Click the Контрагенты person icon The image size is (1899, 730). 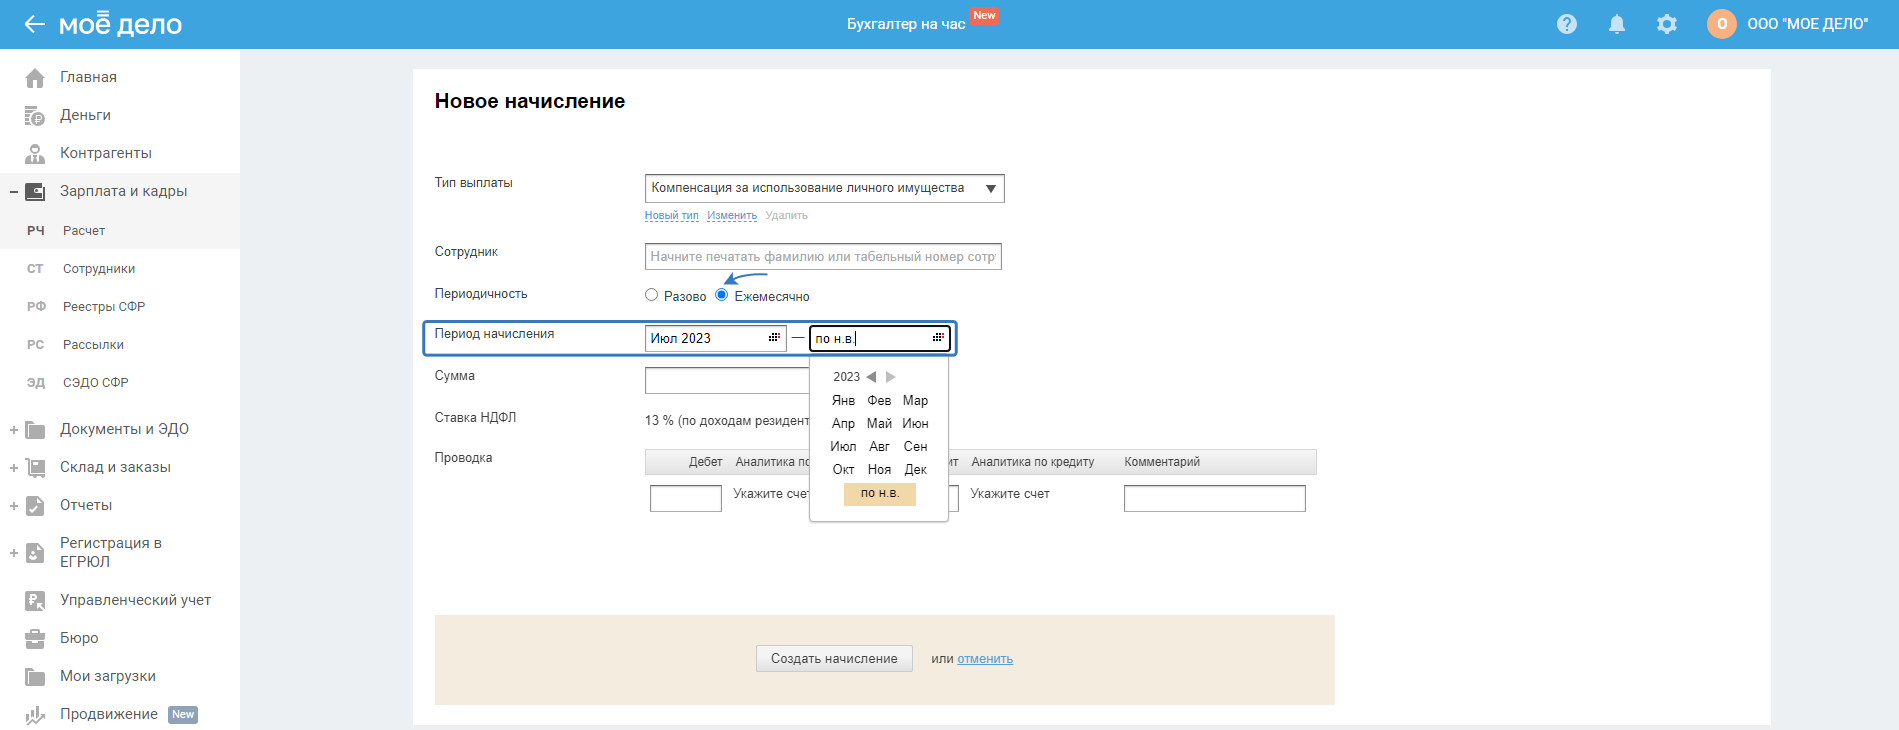35,154
